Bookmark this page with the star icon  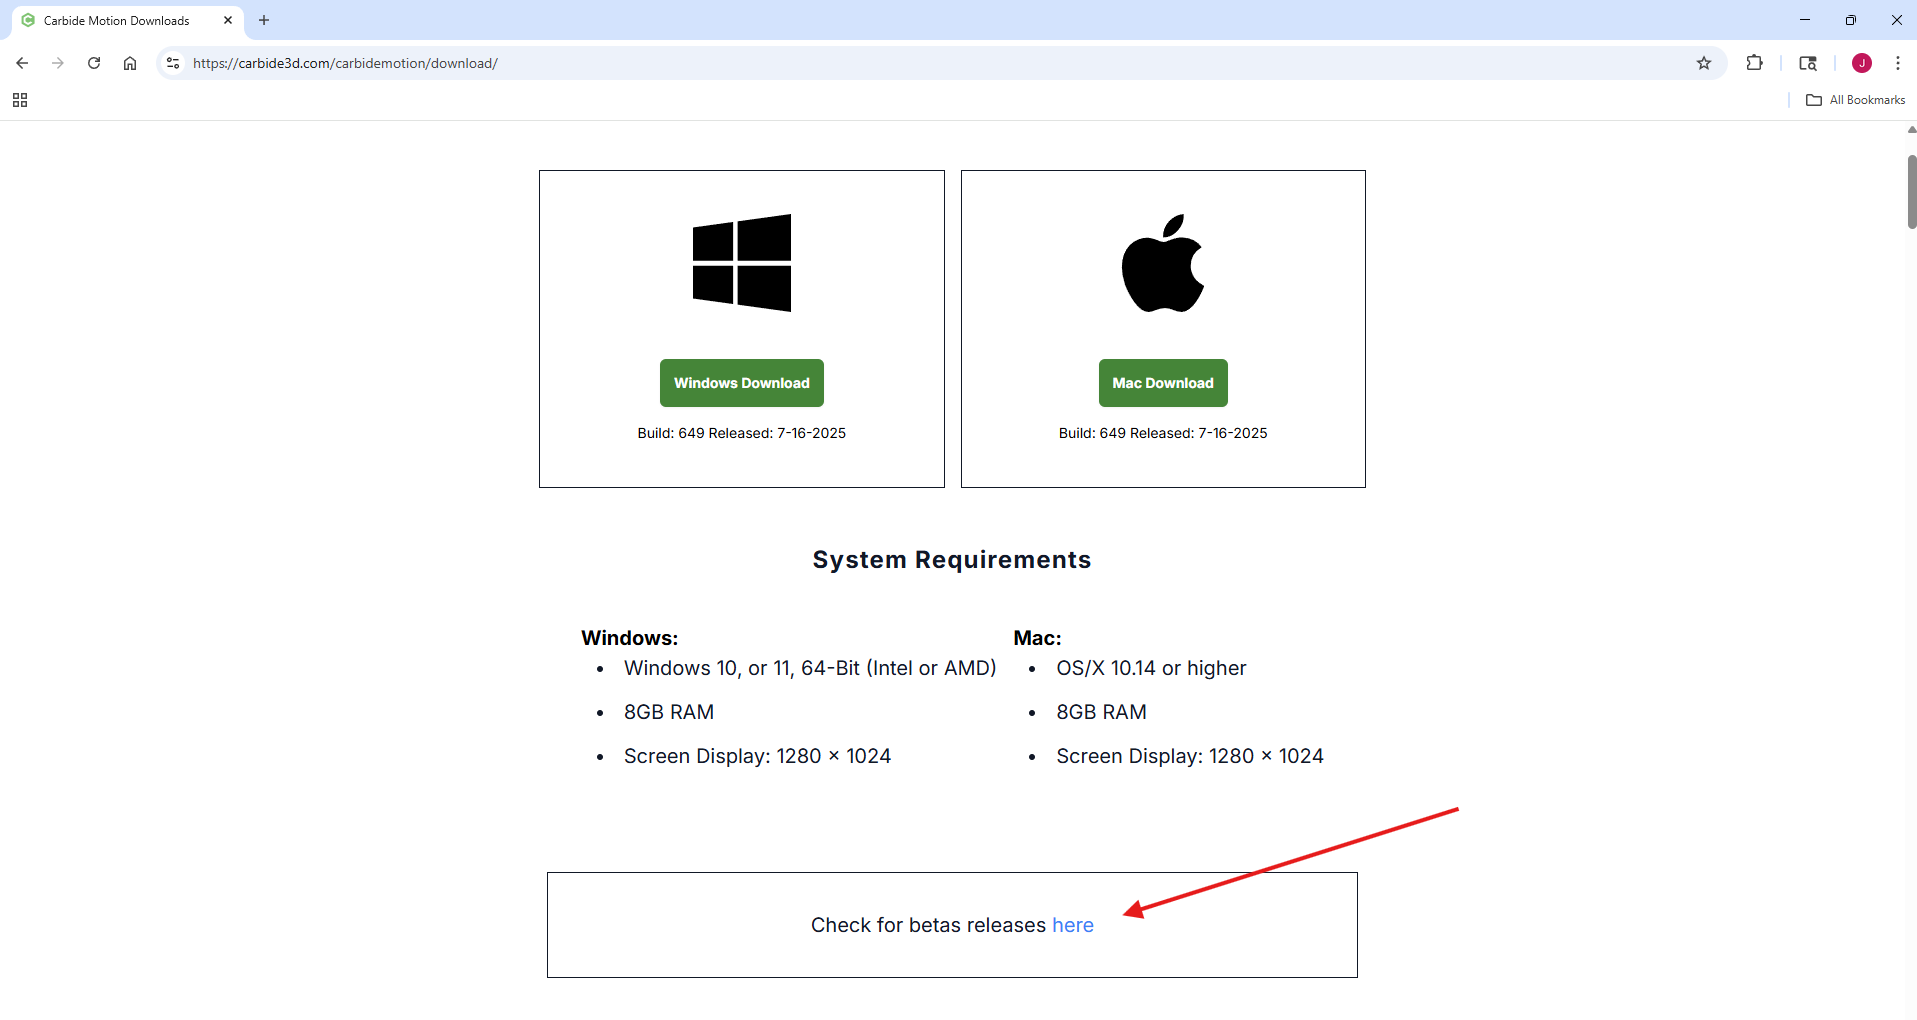click(1704, 63)
